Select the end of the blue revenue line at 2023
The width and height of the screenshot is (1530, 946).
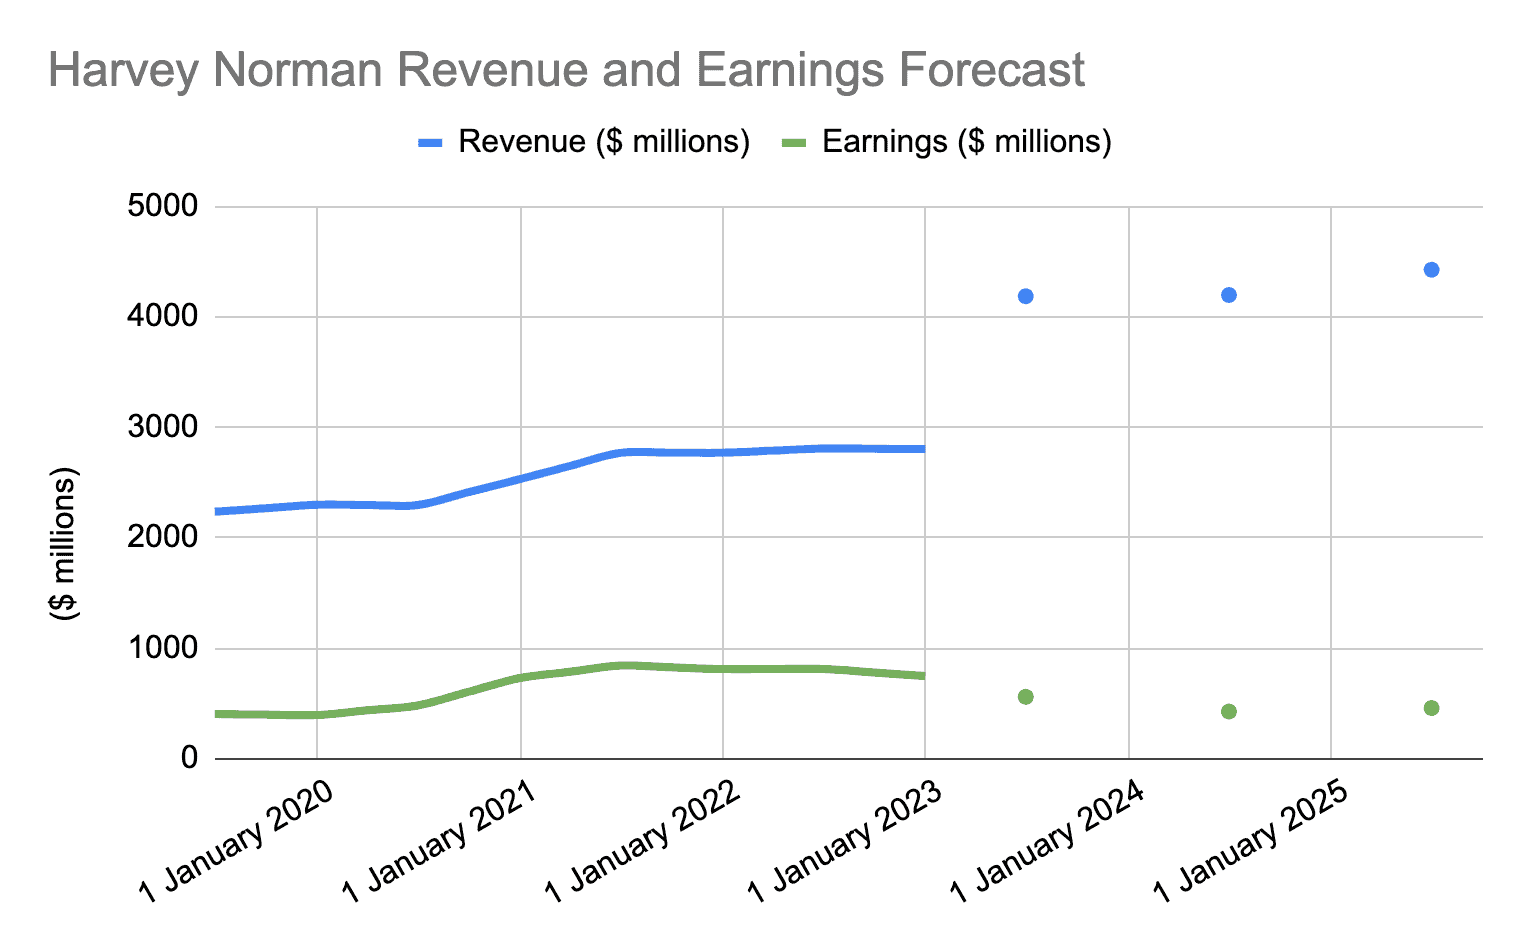click(x=920, y=449)
